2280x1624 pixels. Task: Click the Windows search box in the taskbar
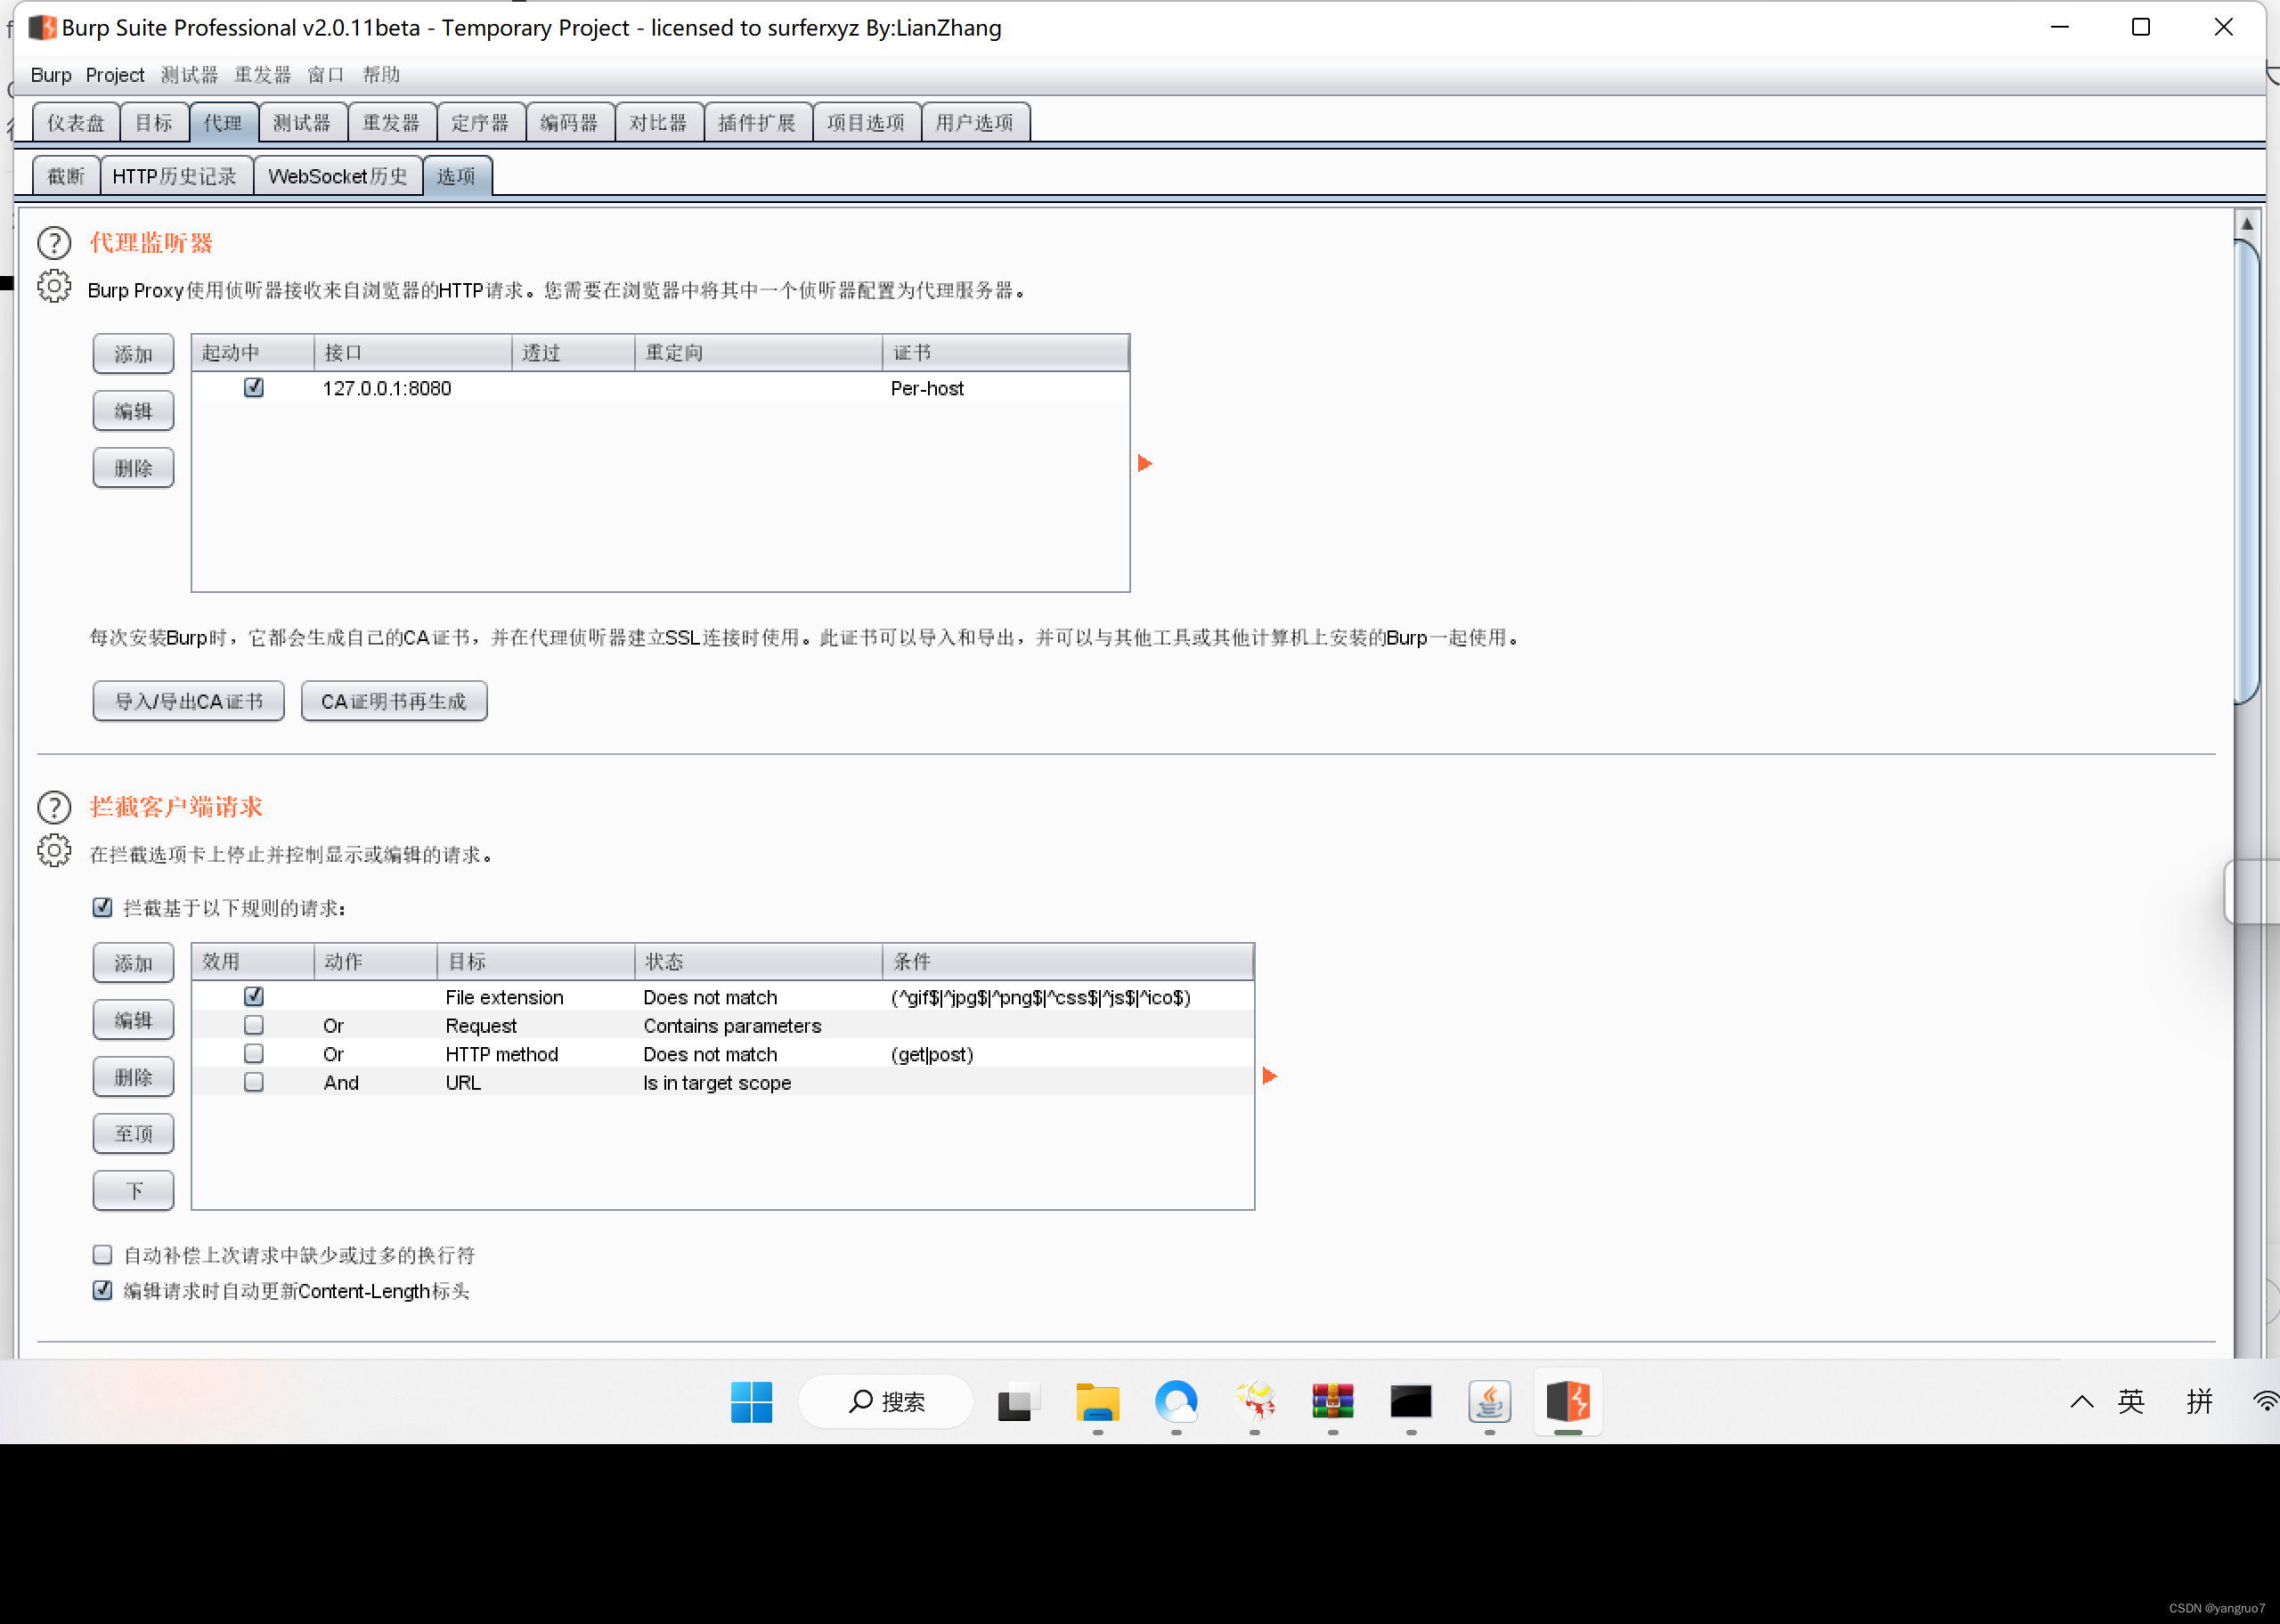(x=884, y=1402)
